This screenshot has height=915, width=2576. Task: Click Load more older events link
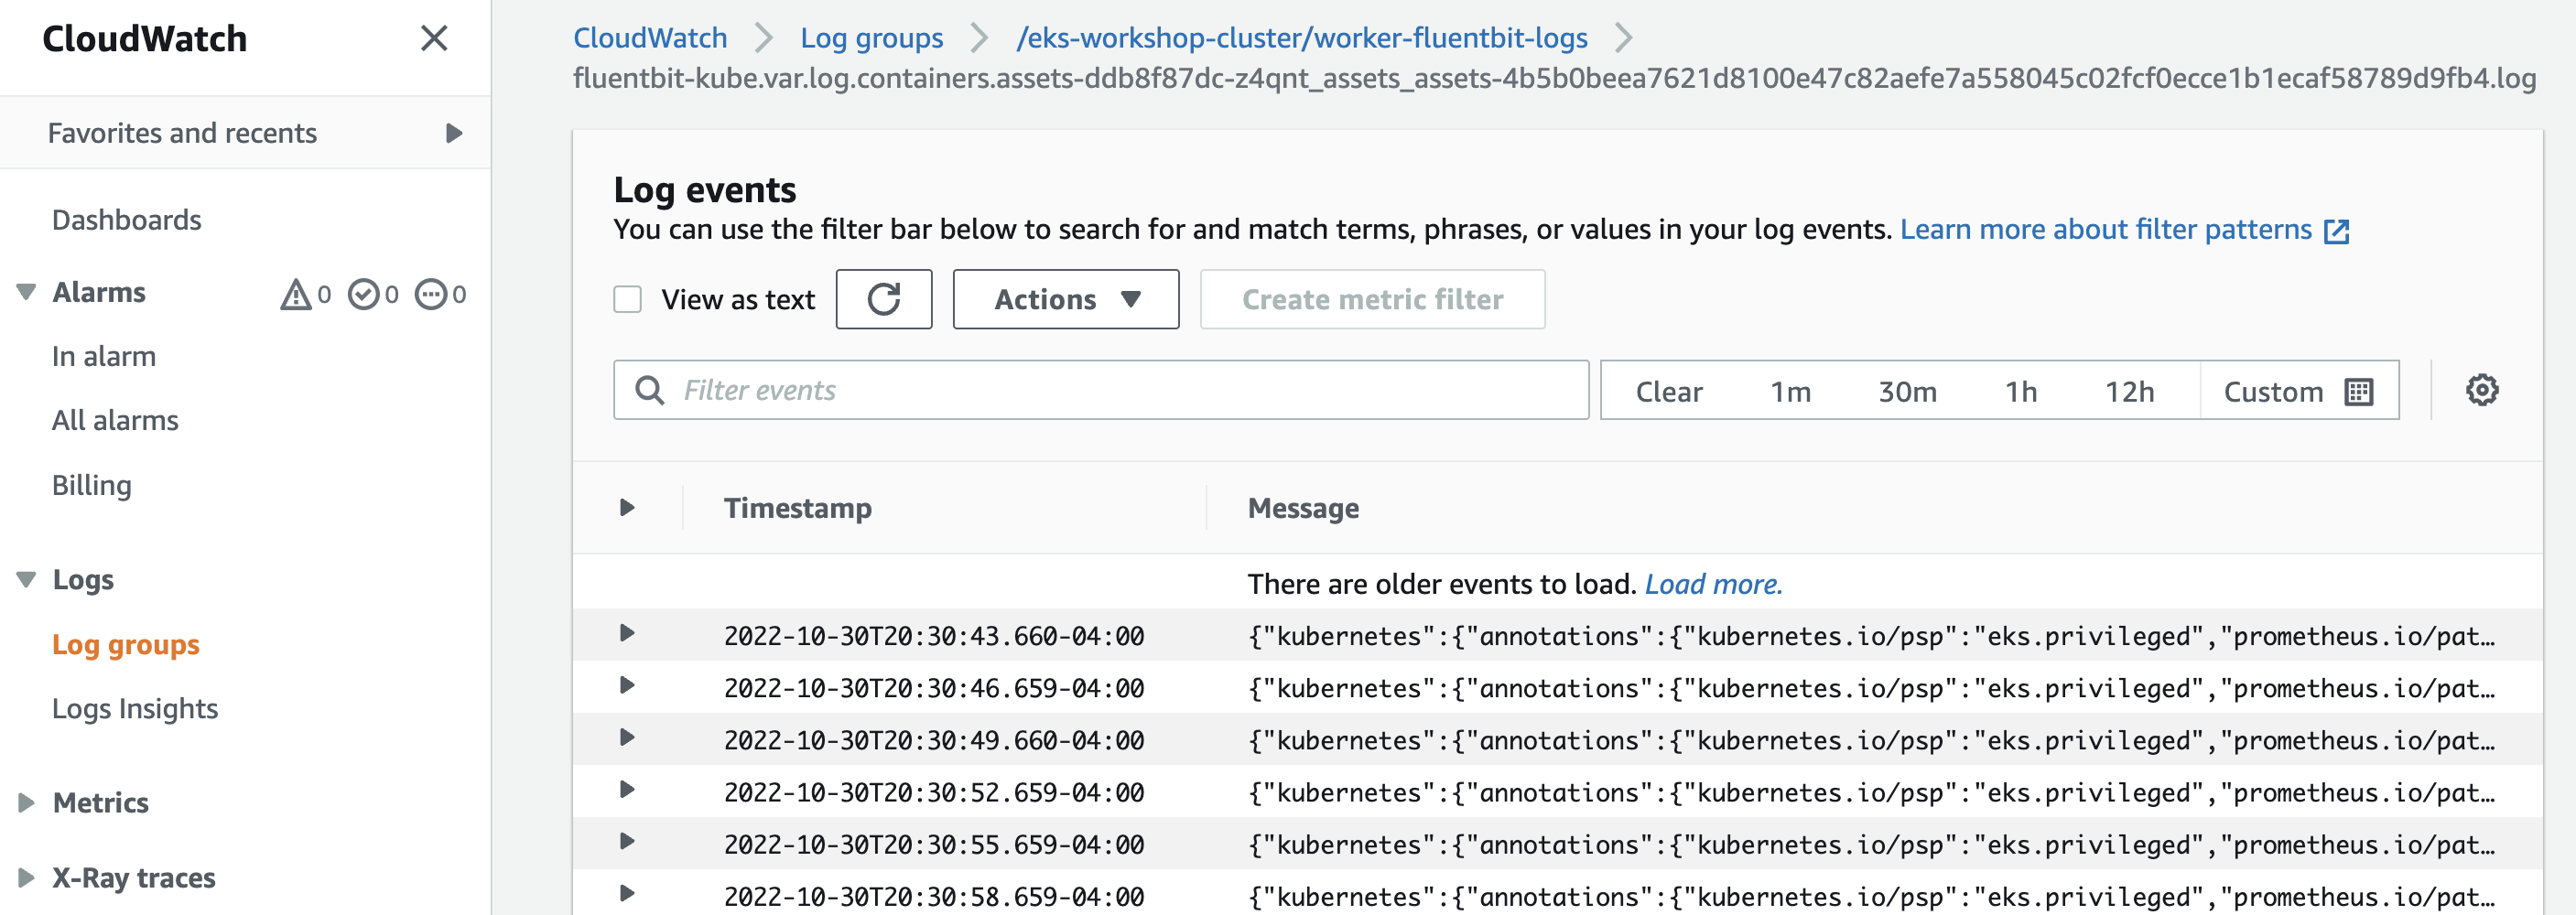click(x=1713, y=584)
